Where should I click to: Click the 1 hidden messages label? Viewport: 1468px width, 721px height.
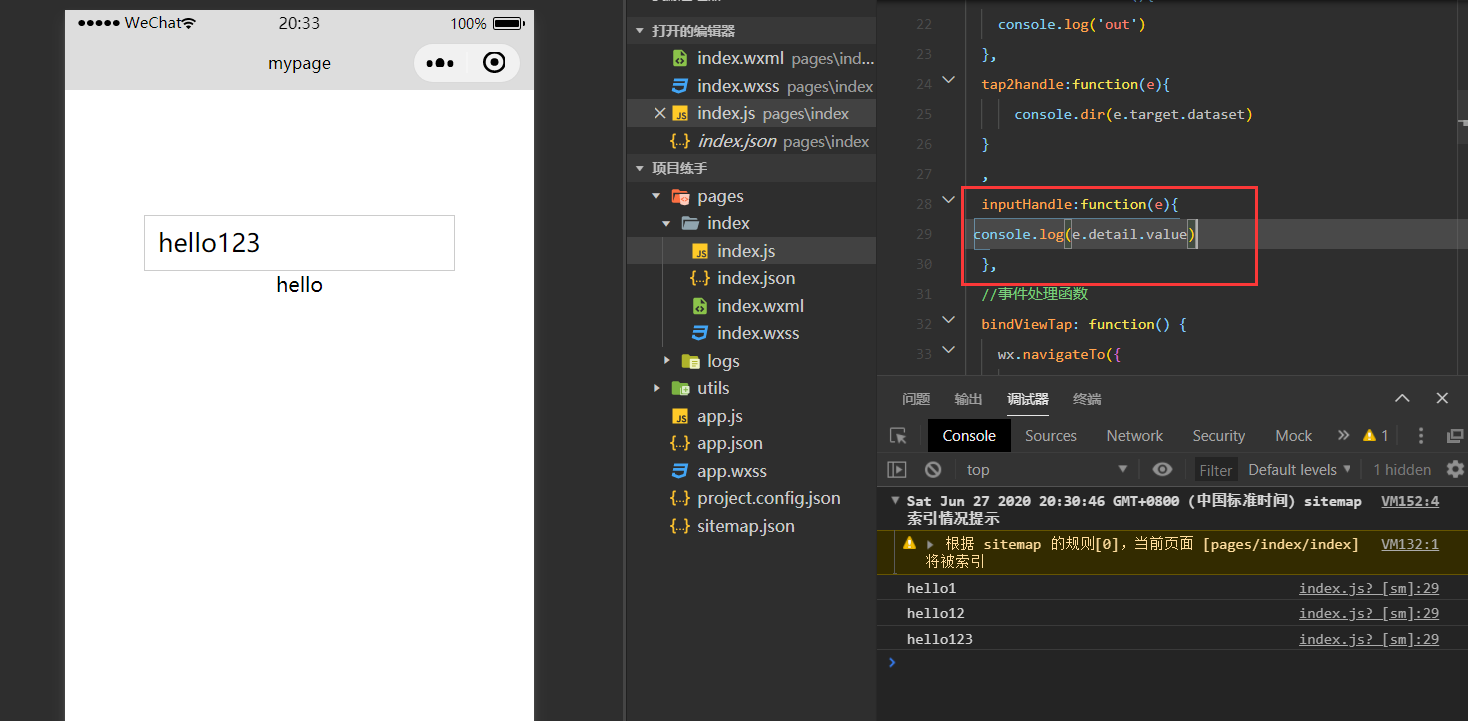tap(1402, 469)
